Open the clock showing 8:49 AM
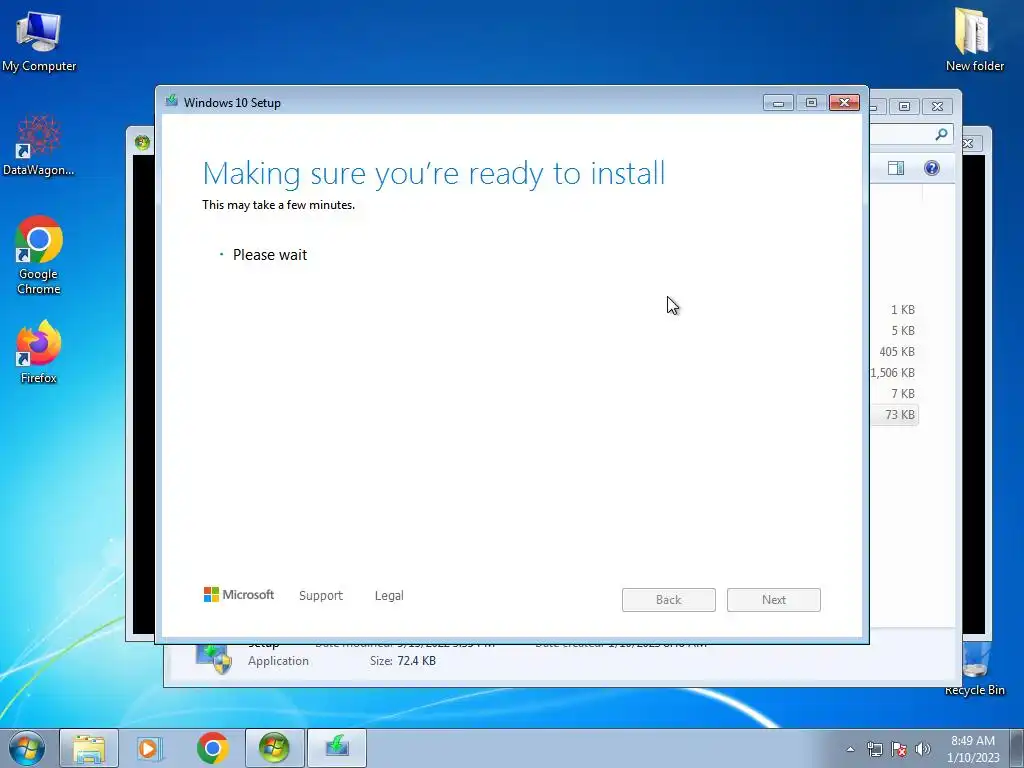The height and width of the screenshot is (768, 1024). tap(972, 748)
